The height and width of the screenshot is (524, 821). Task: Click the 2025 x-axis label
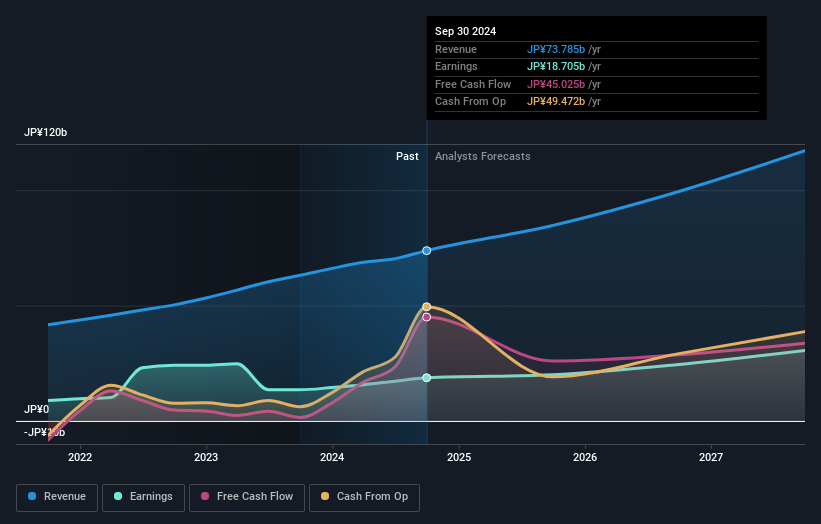pyautogui.click(x=459, y=457)
